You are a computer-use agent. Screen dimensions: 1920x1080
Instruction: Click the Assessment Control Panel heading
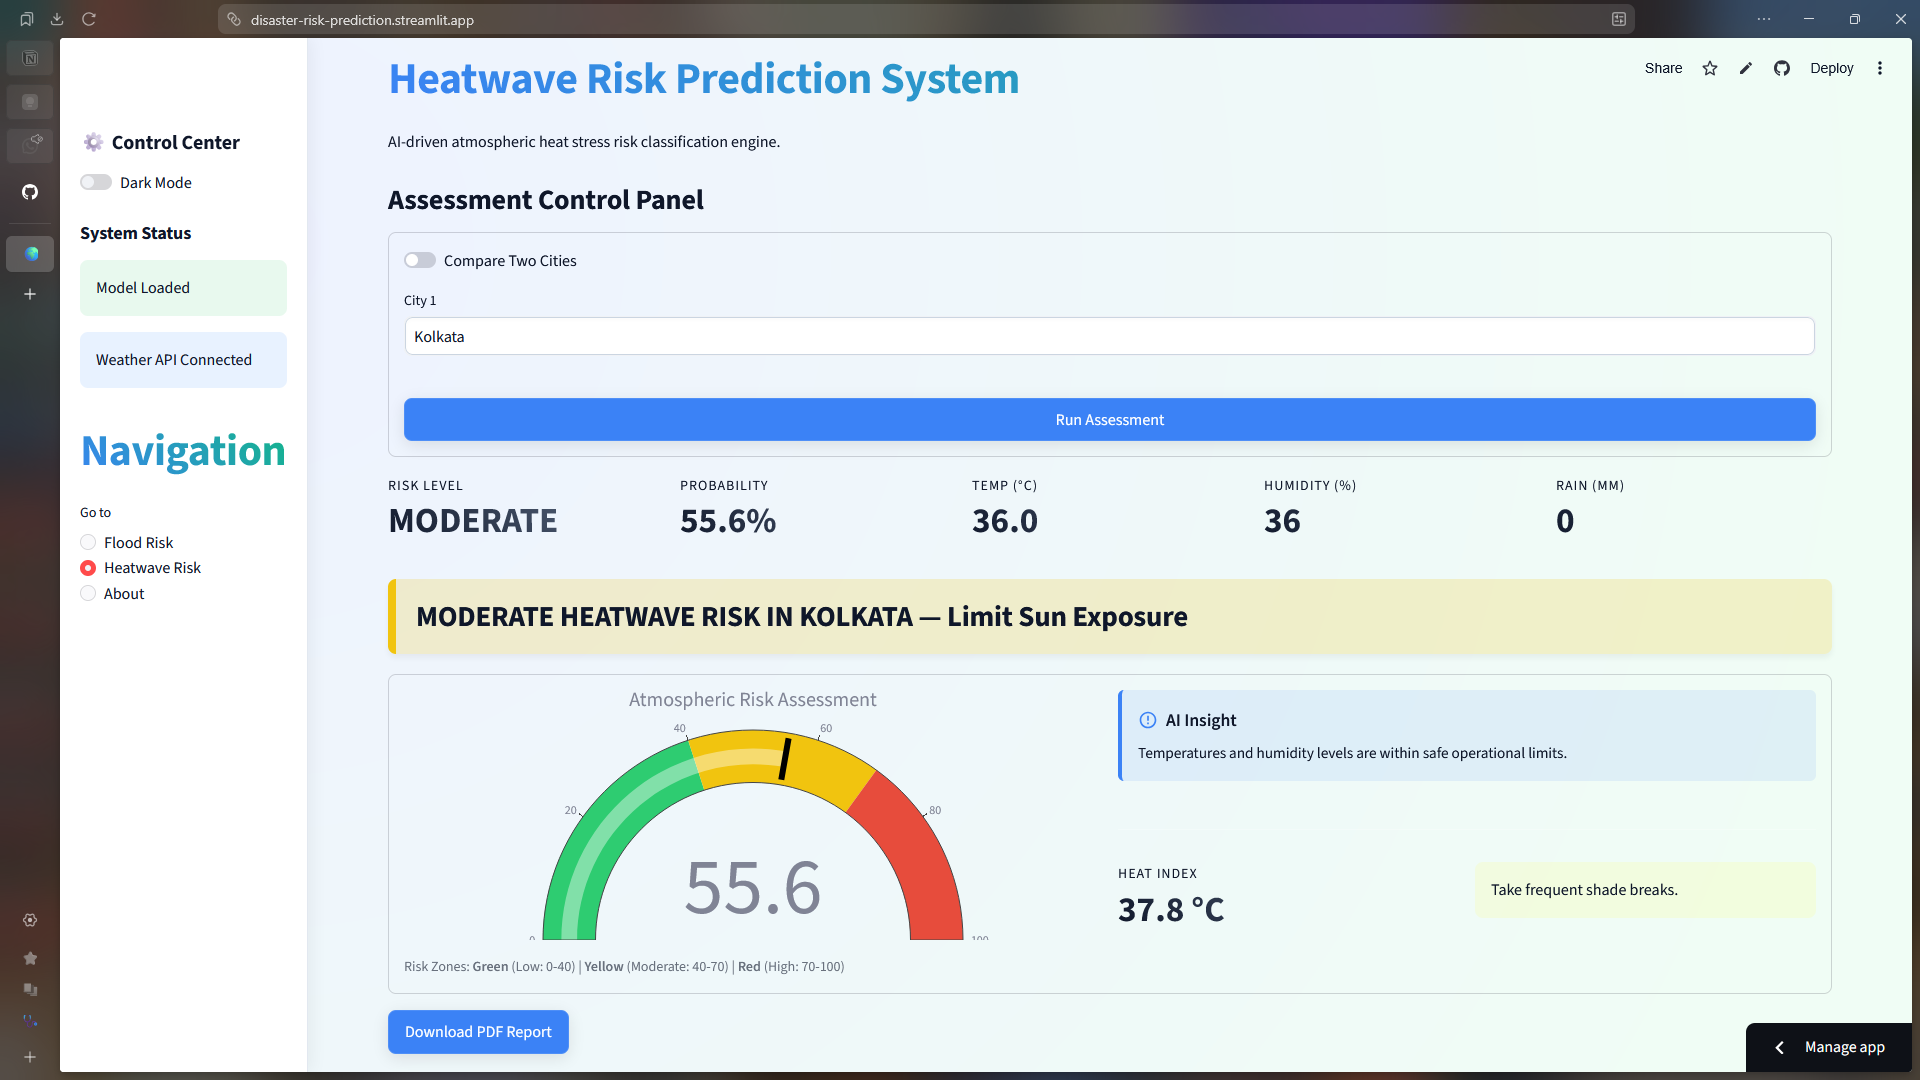(x=545, y=200)
